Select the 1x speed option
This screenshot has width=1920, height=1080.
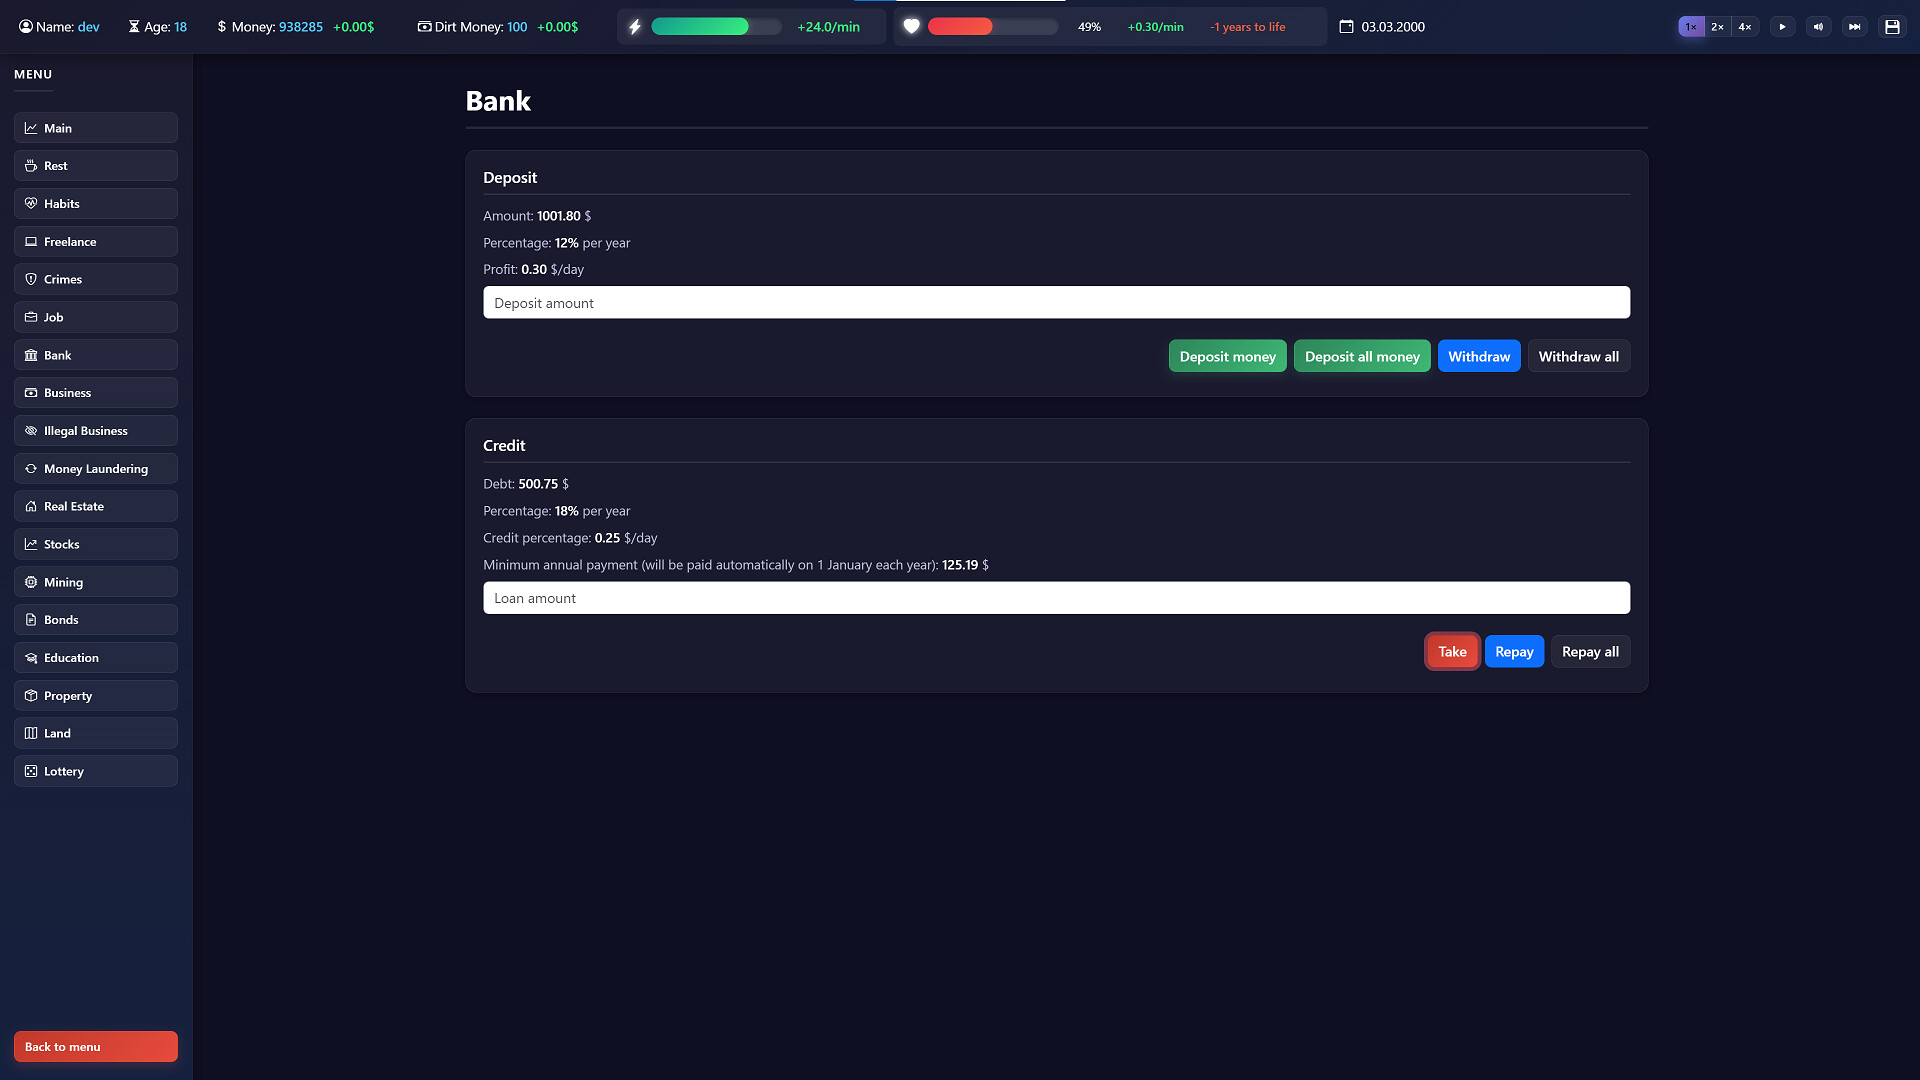point(1690,27)
